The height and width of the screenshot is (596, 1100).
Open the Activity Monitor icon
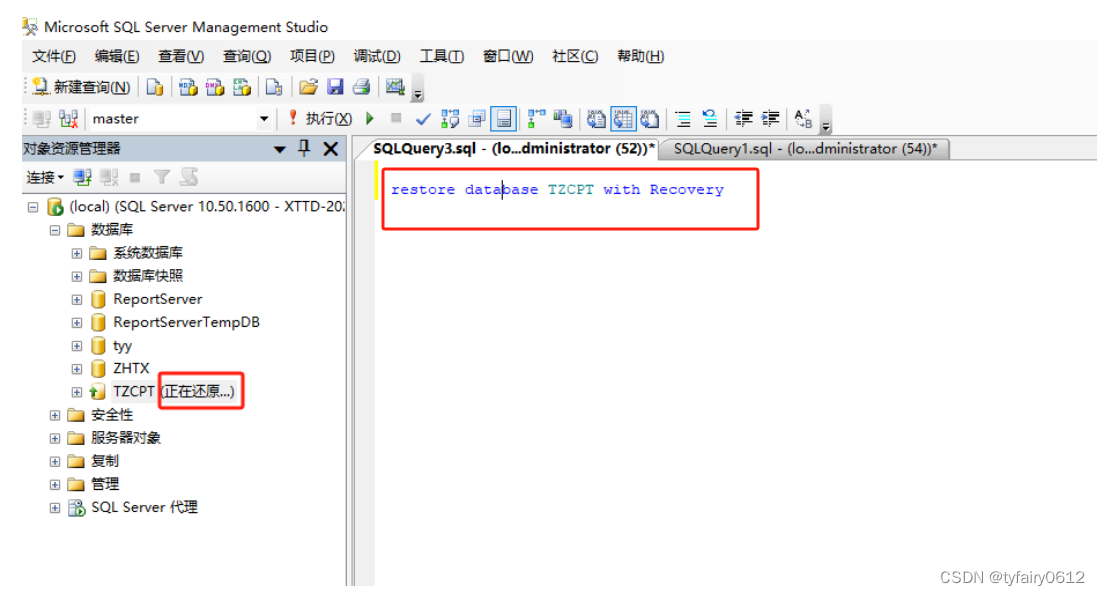click(x=394, y=87)
